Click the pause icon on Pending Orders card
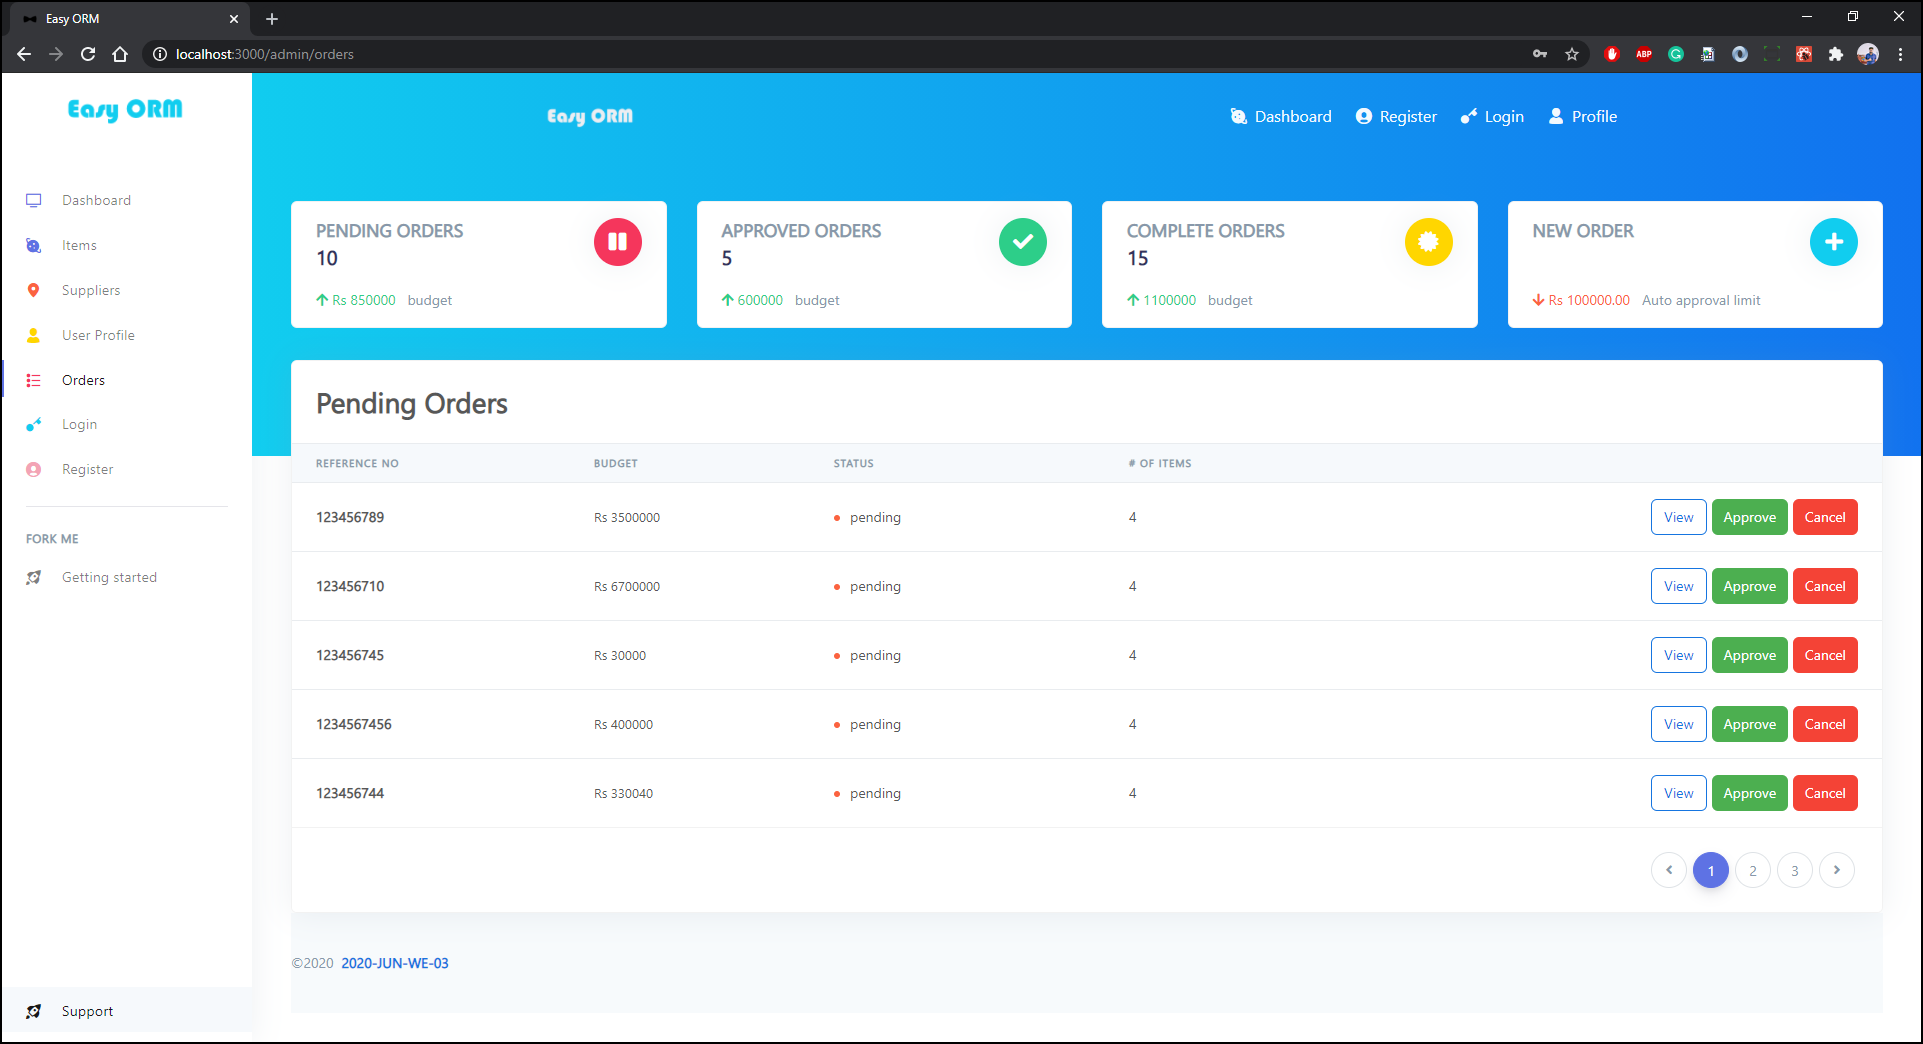This screenshot has width=1923, height=1044. (x=617, y=242)
